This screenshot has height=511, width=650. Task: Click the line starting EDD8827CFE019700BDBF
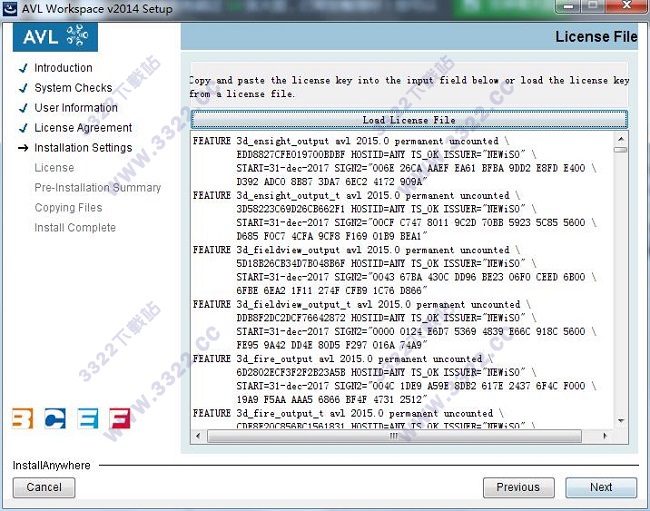pyautogui.click(x=387, y=155)
